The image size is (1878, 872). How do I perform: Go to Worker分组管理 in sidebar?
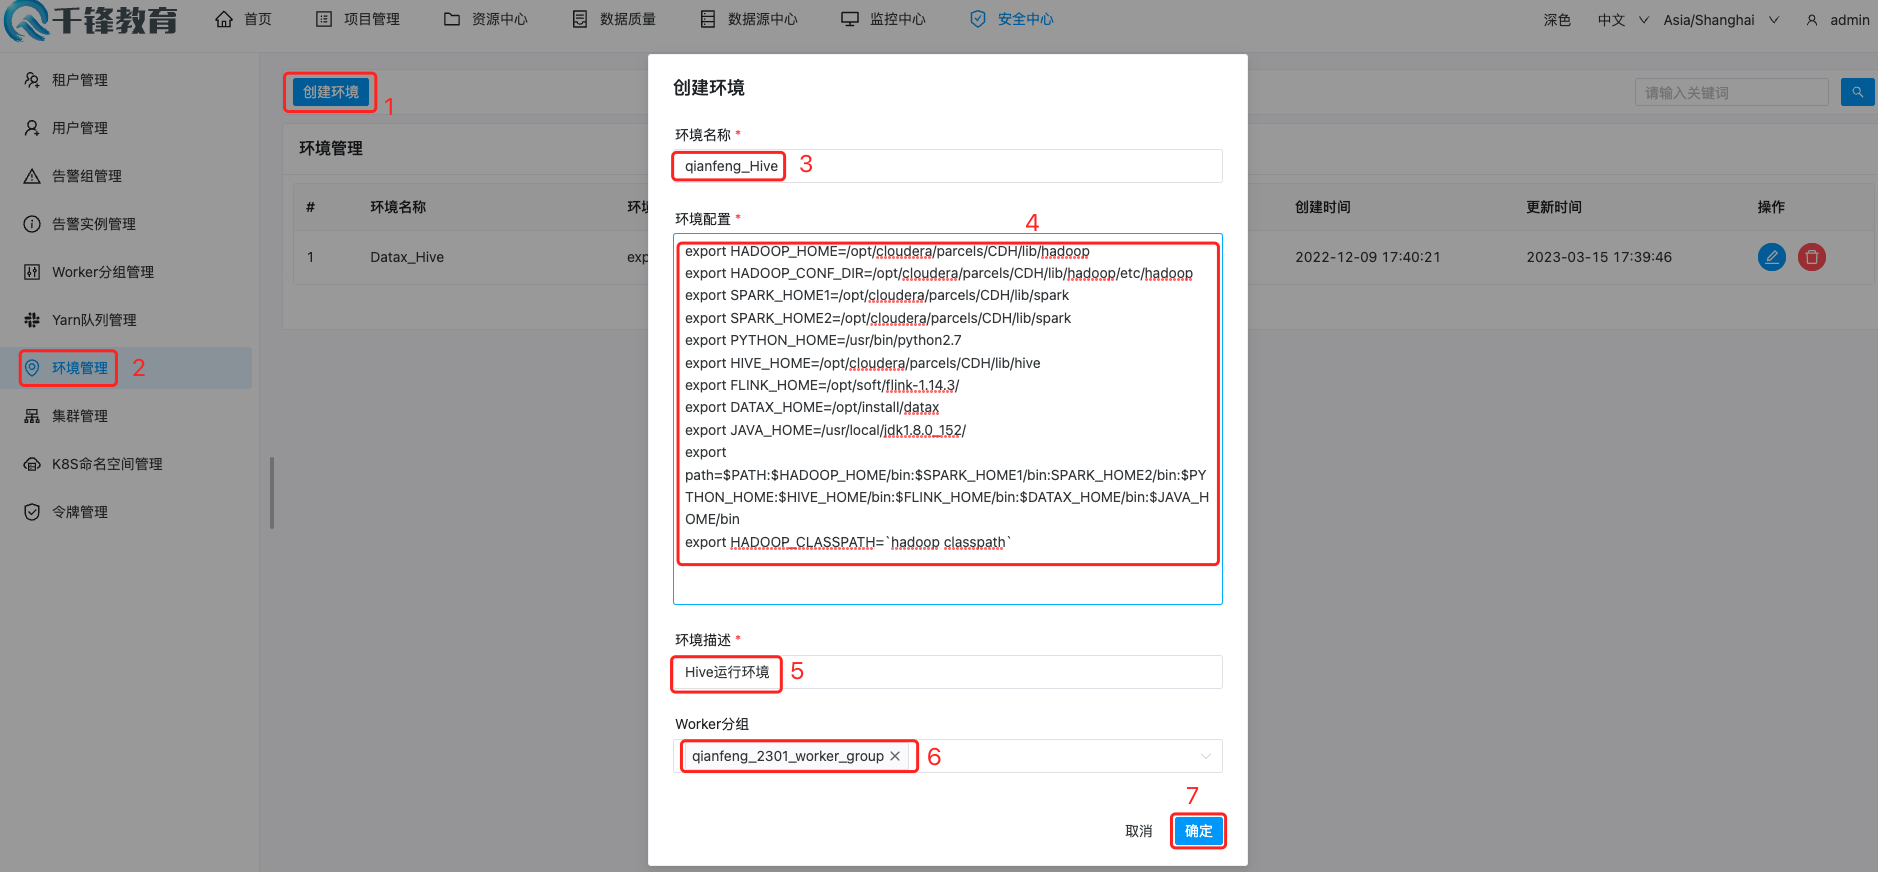[103, 272]
